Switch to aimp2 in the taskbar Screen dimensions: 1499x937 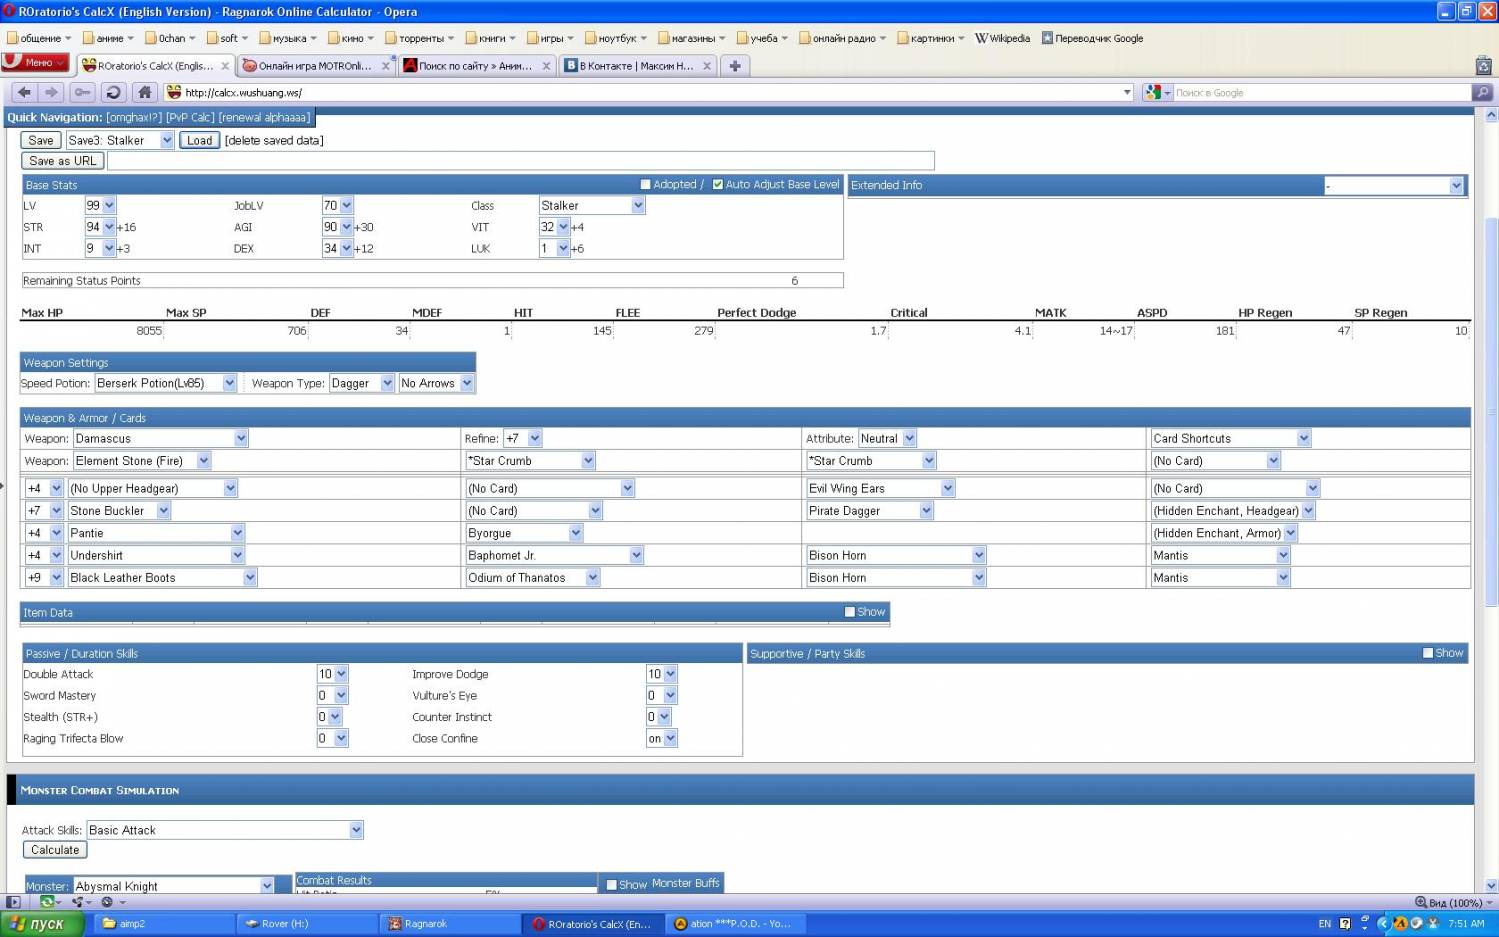[x=163, y=924]
